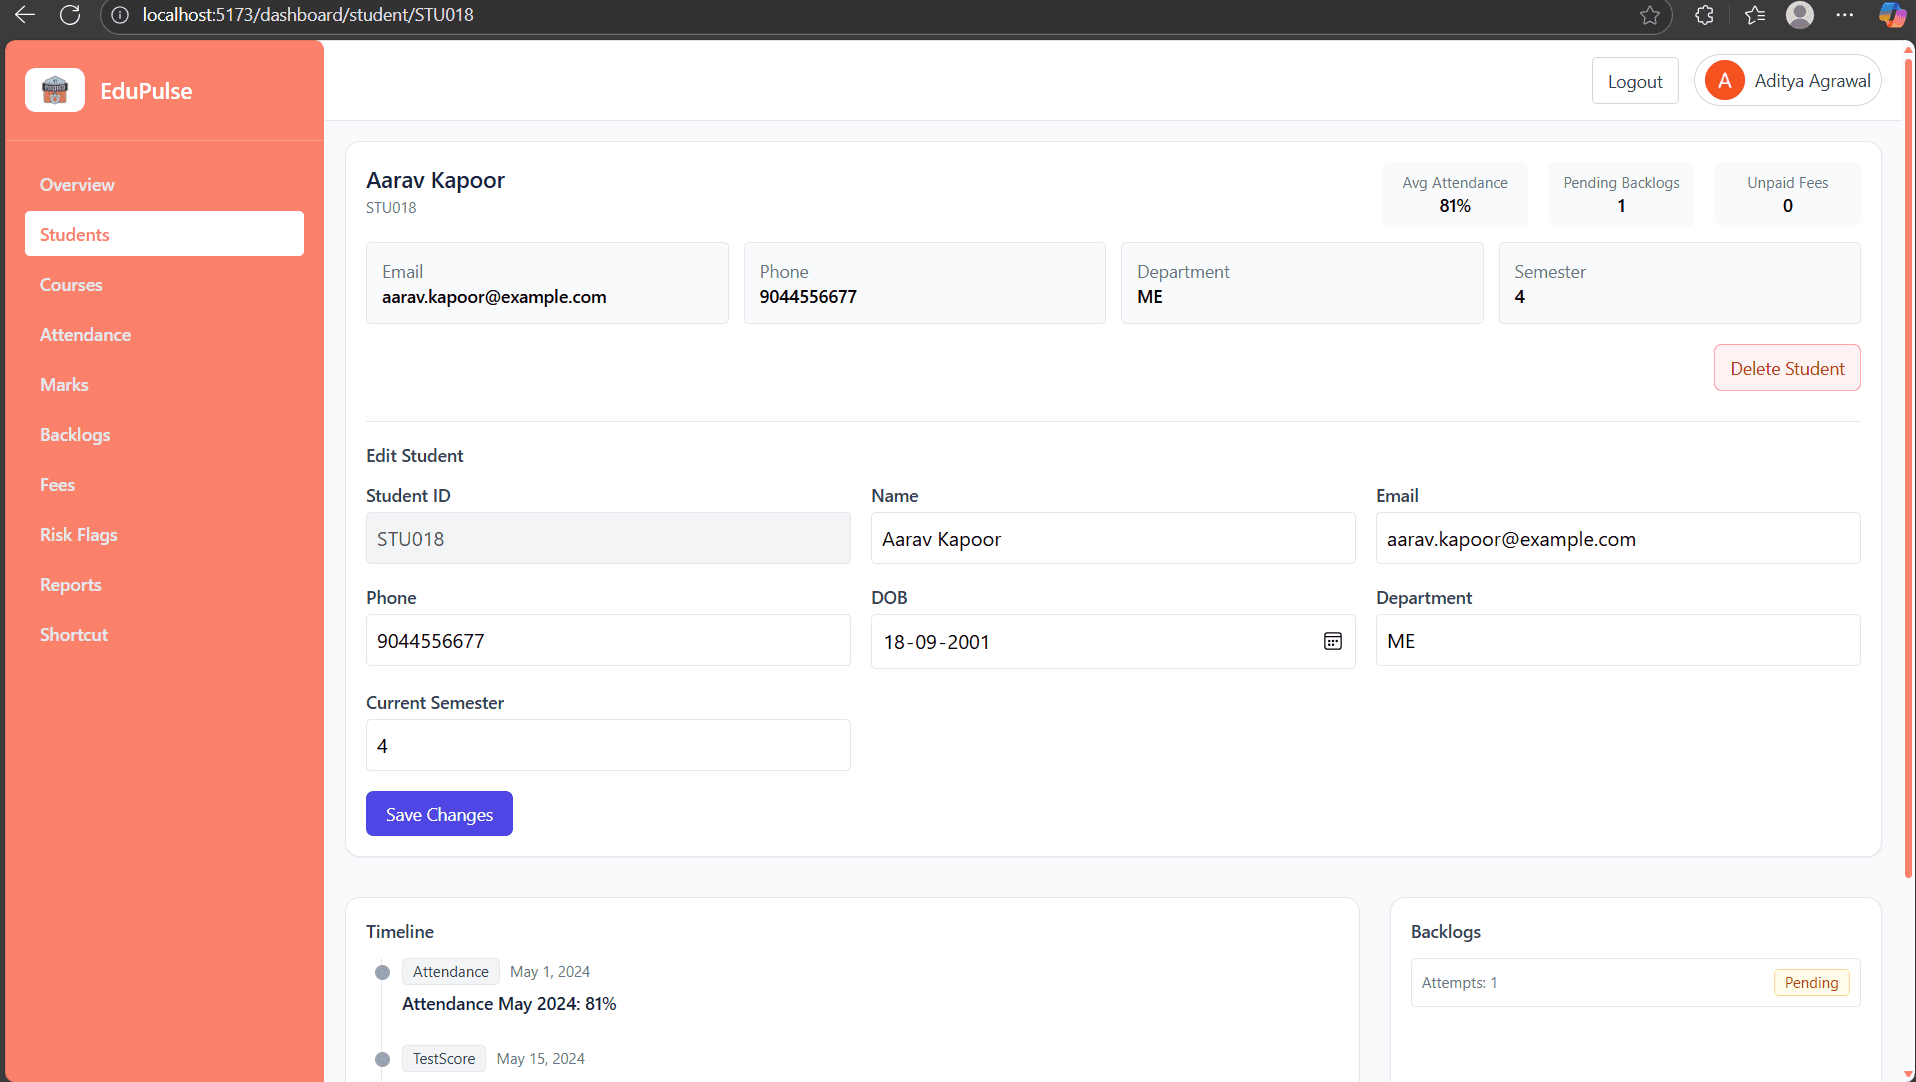The height and width of the screenshot is (1082, 1916).
Task: Bookmark this page with the star icon
Action: tap(1650, 15)
